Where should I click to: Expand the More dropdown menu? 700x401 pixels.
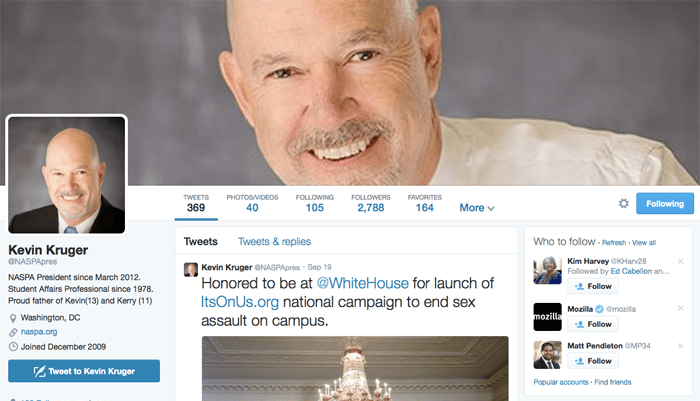[477, 208]
